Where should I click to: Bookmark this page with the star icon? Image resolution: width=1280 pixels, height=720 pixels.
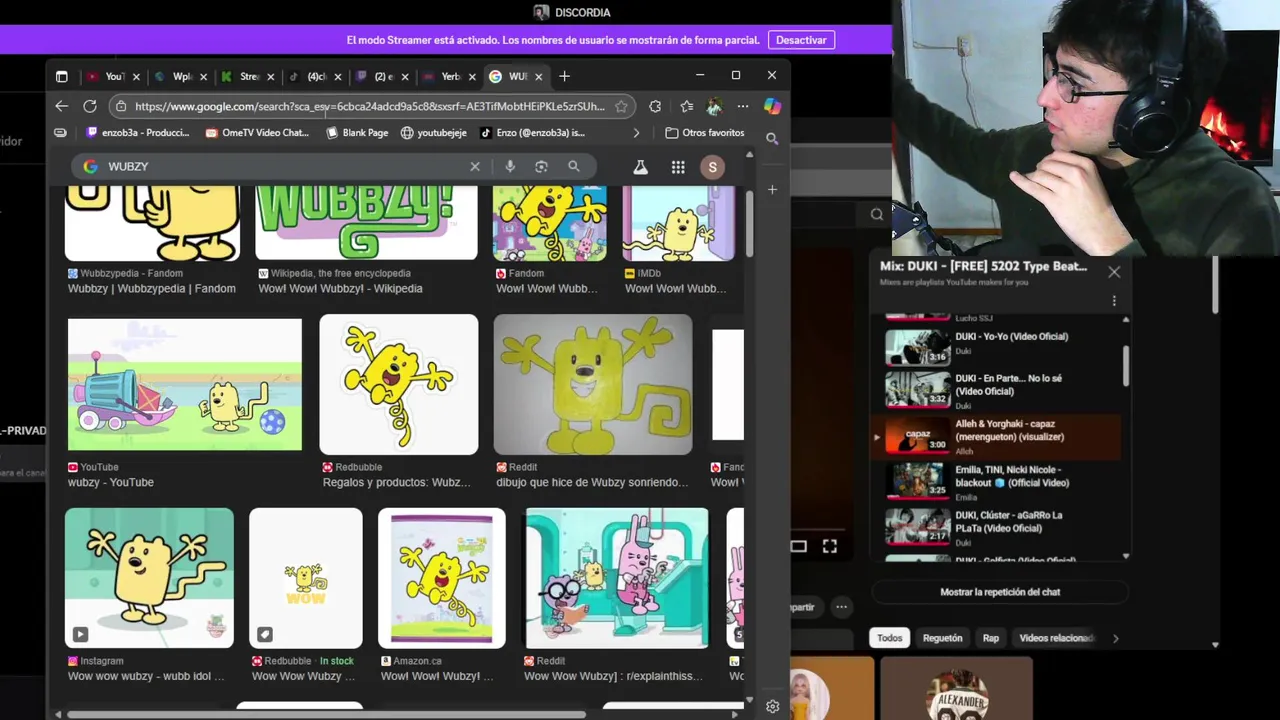click(x=621, y=106)
